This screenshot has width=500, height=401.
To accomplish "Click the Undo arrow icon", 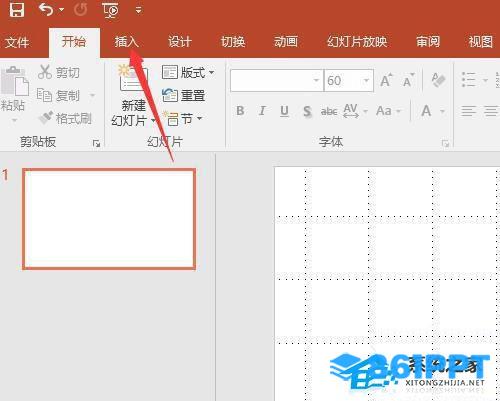I will coord(46,9).
